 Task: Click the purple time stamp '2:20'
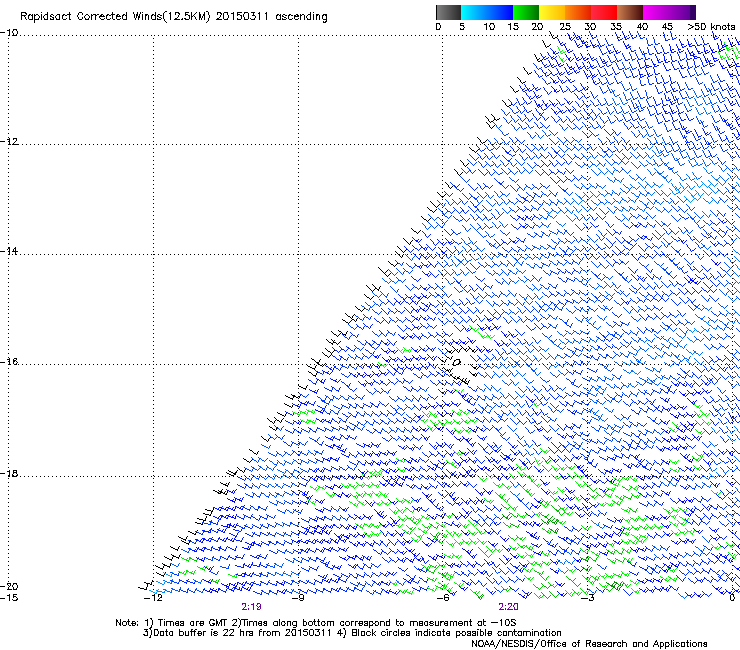click(x=508, y=607)
